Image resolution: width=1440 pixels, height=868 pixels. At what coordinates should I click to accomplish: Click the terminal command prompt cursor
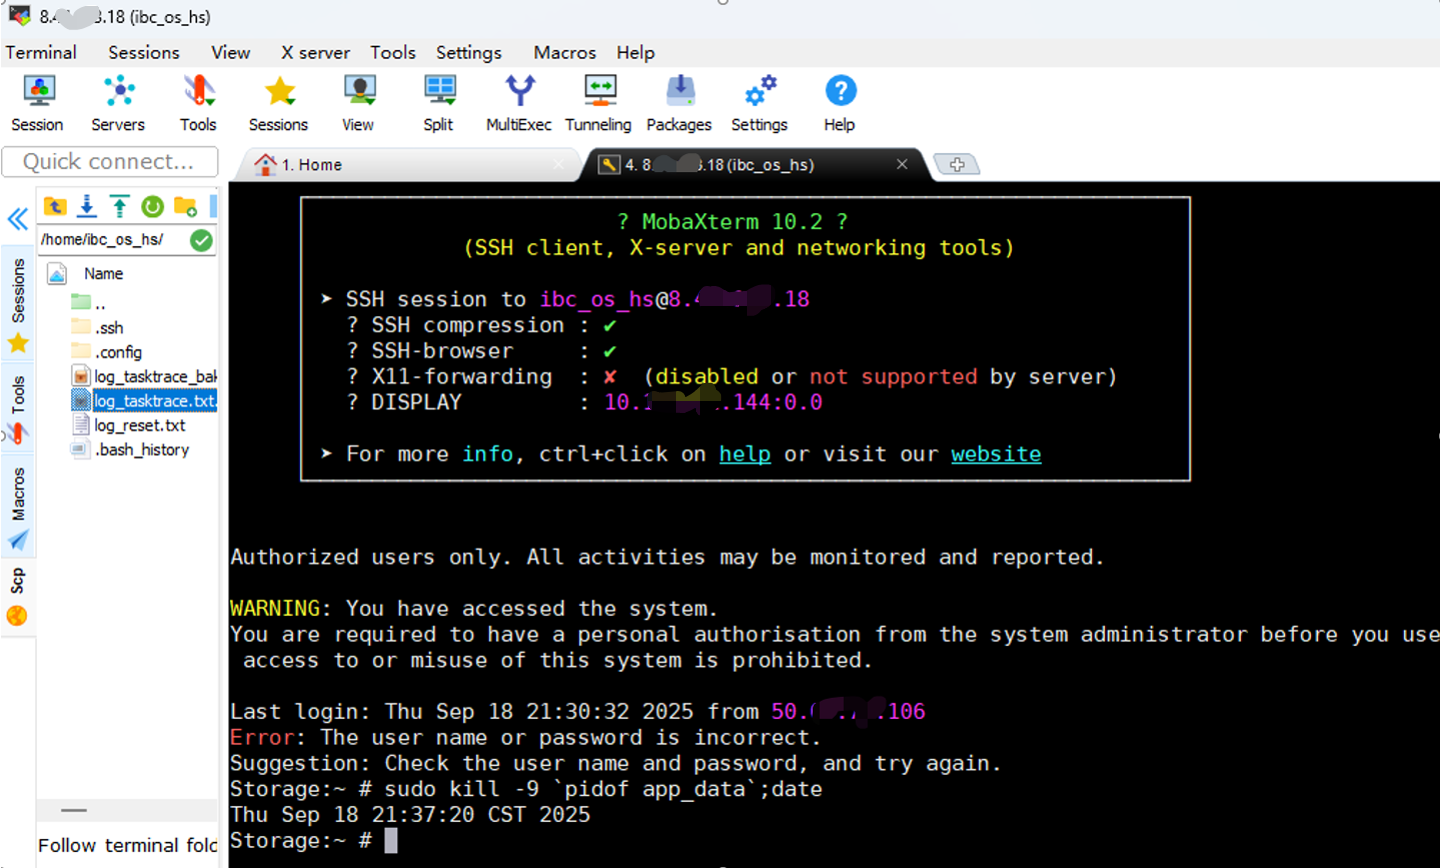[391, 840]
